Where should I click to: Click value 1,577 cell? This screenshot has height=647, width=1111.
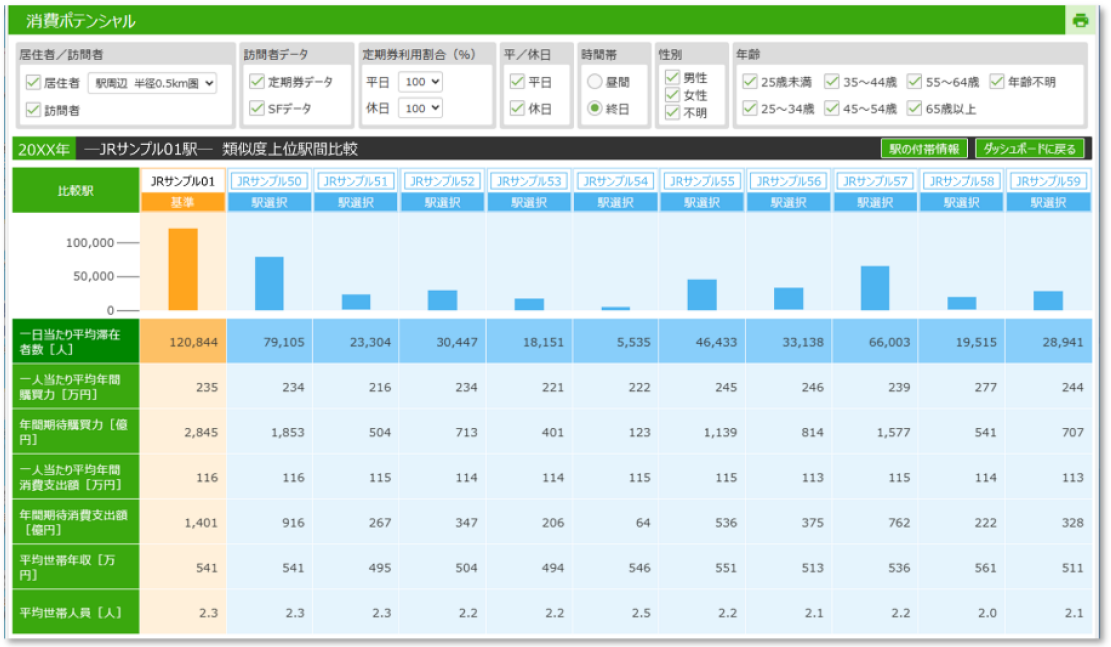click(875, 432)
